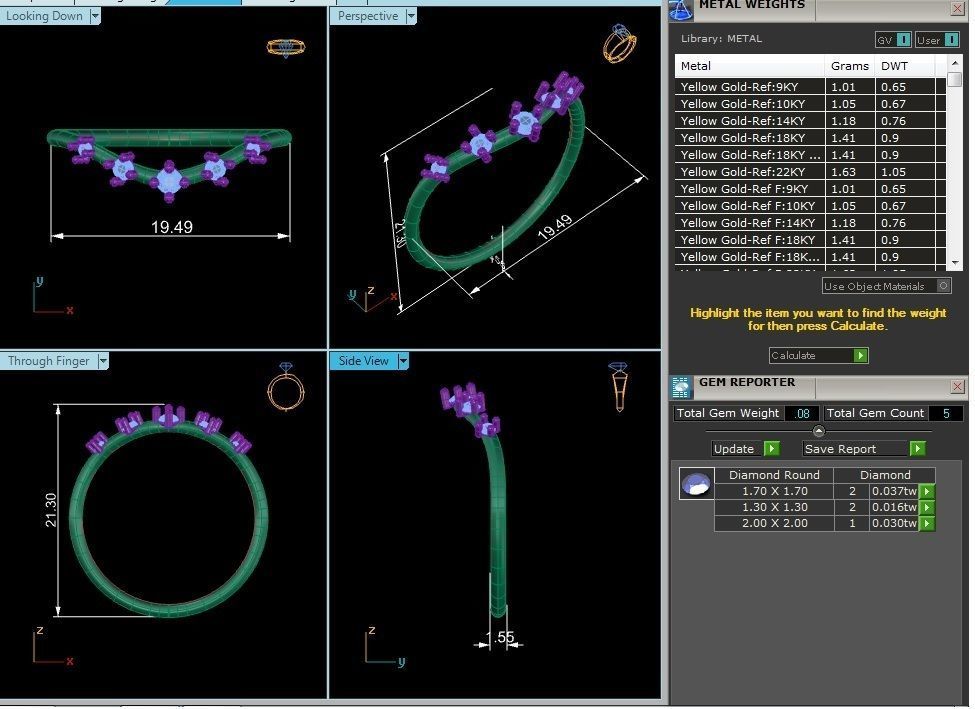Open the Through Finger viewport dropdown
Viewport: 975px width, 709px height.
(x=103, y=361)
